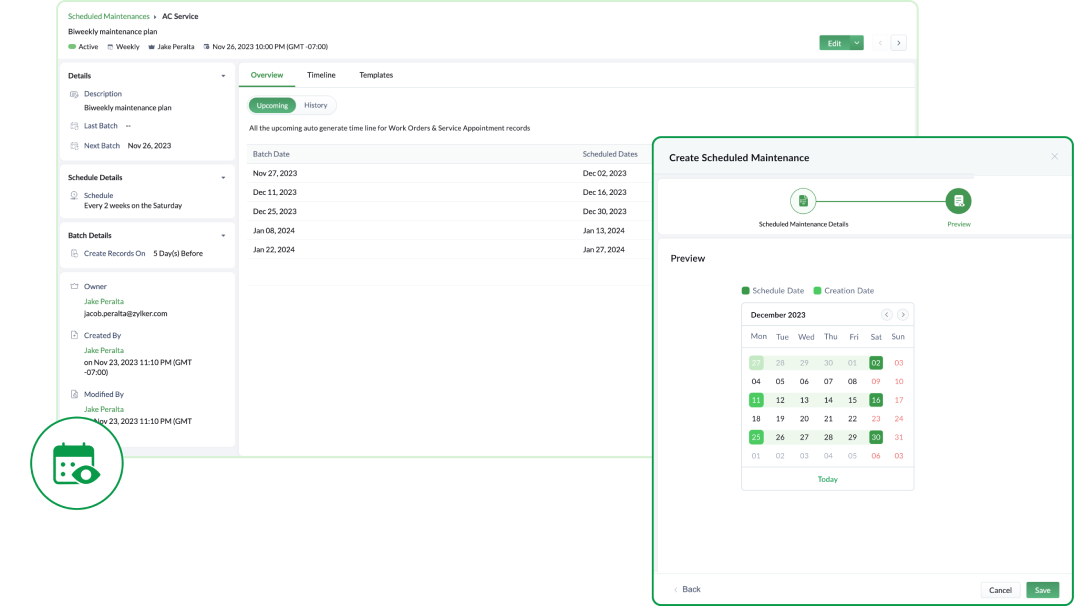Enable the Upcoming filter pill
The height and width of the screenshot is (606, 1074).
coord(271,105)
